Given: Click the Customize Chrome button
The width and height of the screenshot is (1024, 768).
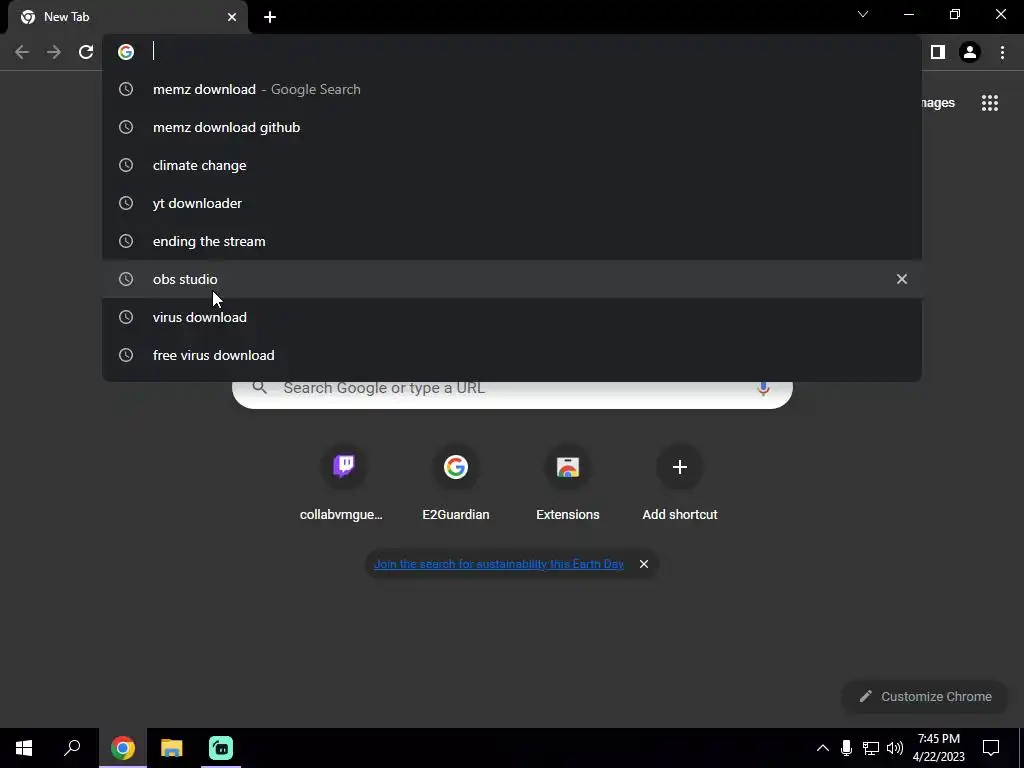Looking at the screenshot, I should pyautogui.click(x=925, y=696).
